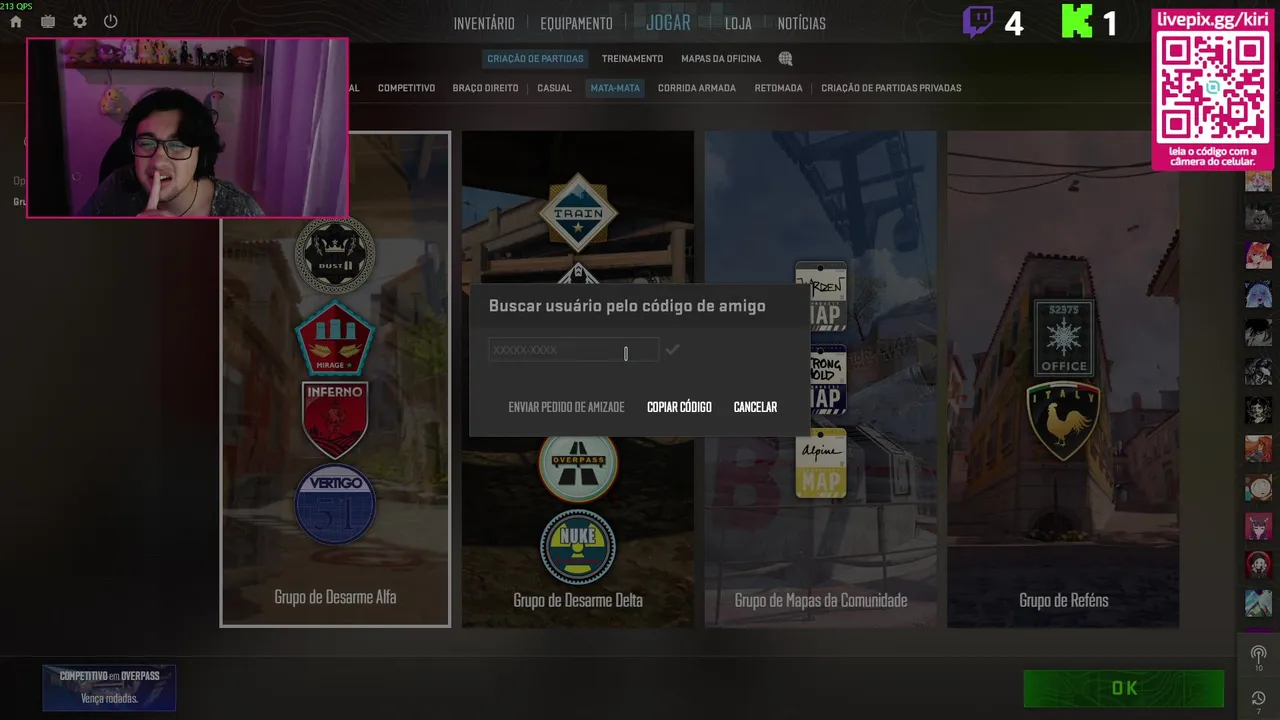Viewport: 1280px width, 720px height.
Task: Select the Dust II map badge
Action: pos(335,255)
